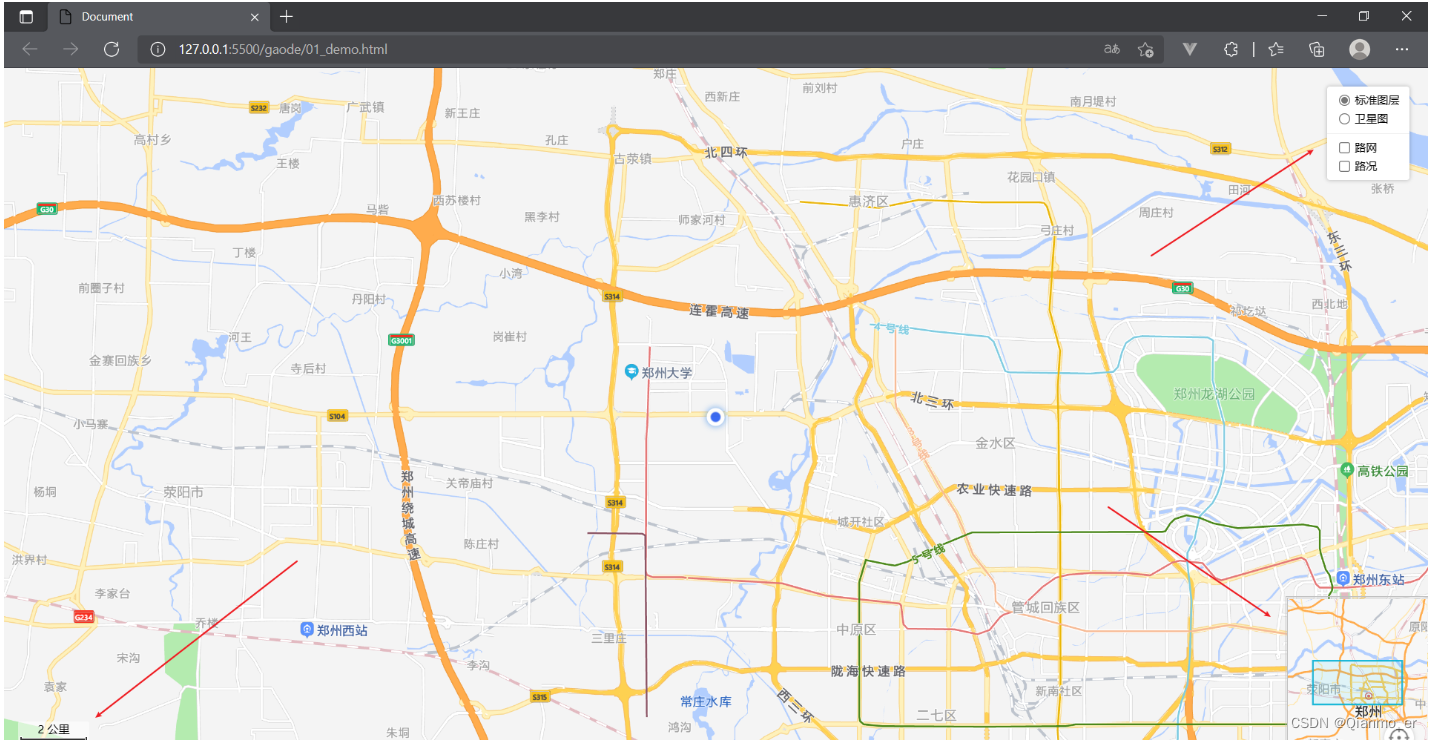Open the Vue devtools extension icon

pos(1190,49)
